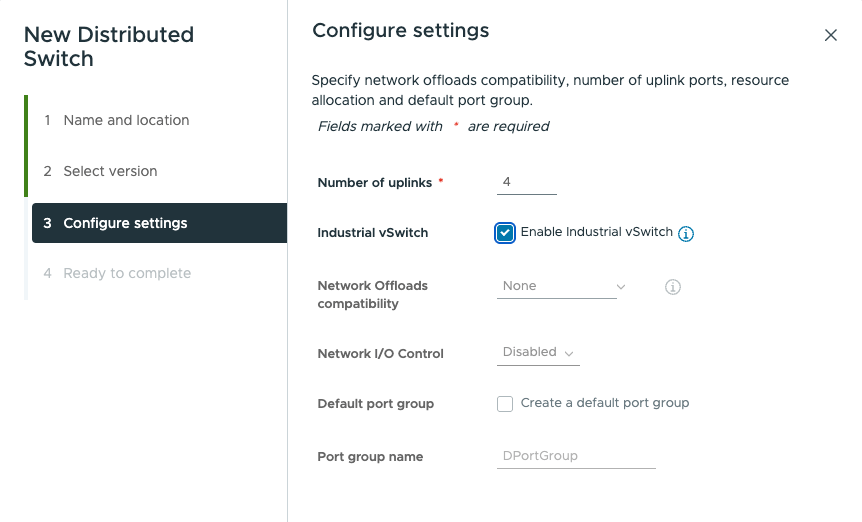Click the Number of uplinks label
The width and height of the screenshot is (862, 522).
click(x=375, y=183)
